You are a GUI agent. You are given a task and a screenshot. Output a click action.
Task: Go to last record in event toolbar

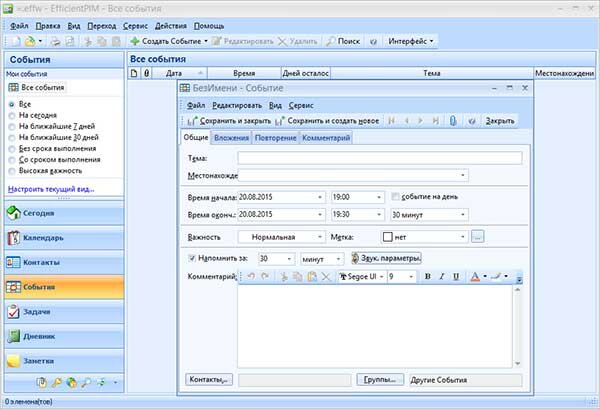click(435, 121)
